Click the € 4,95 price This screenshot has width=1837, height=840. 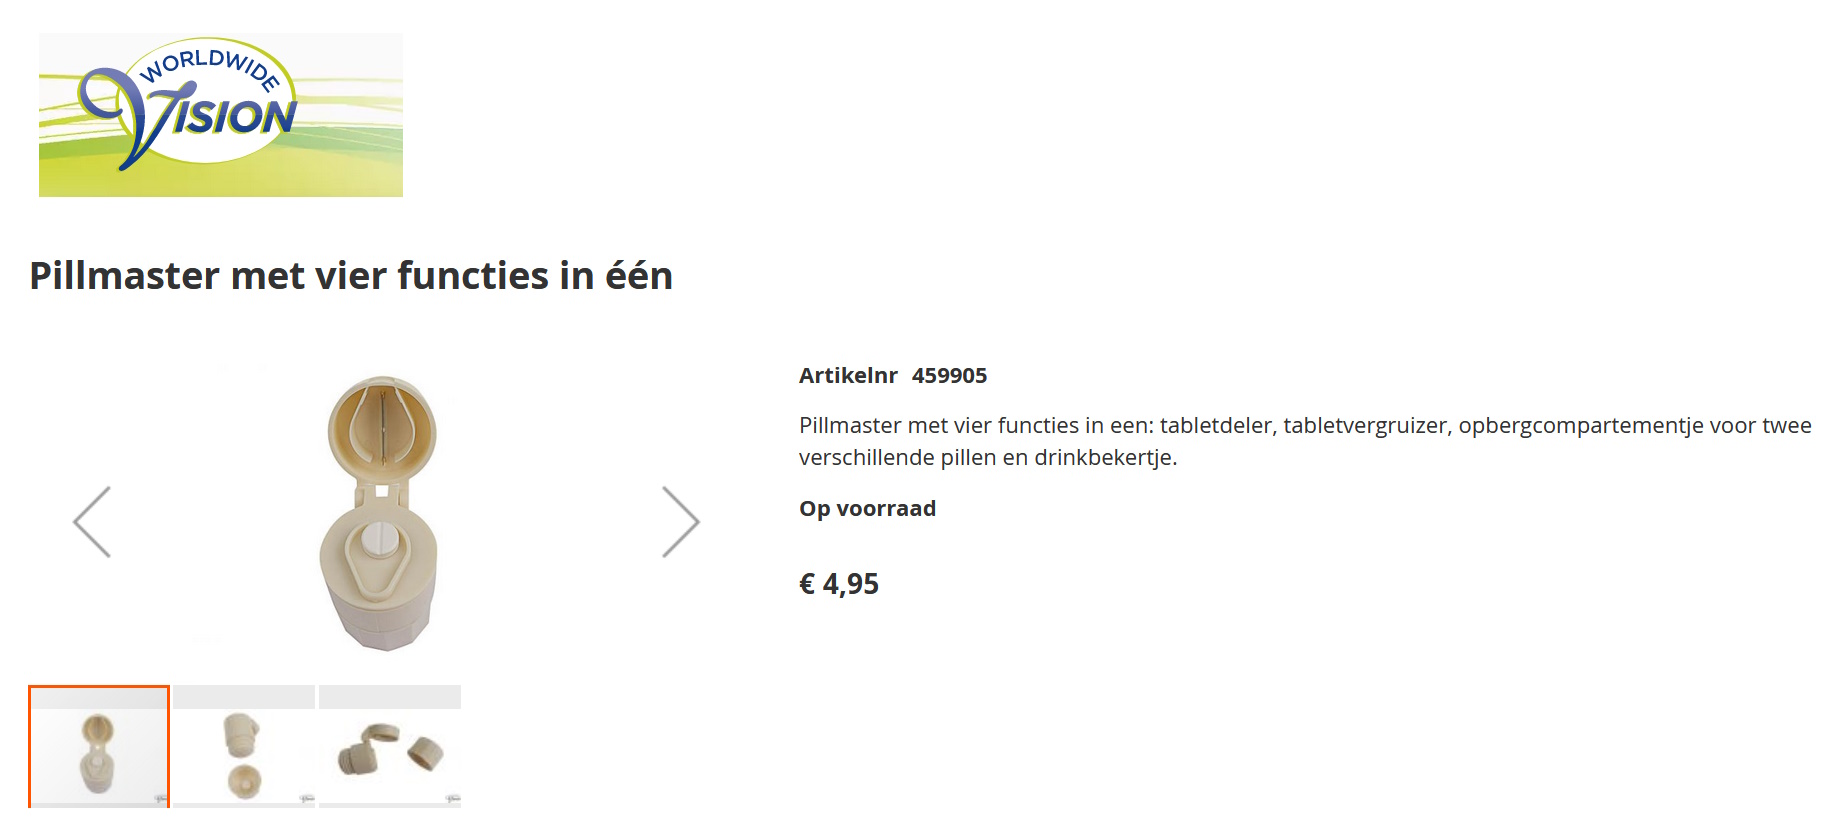(x=839, y=584)
